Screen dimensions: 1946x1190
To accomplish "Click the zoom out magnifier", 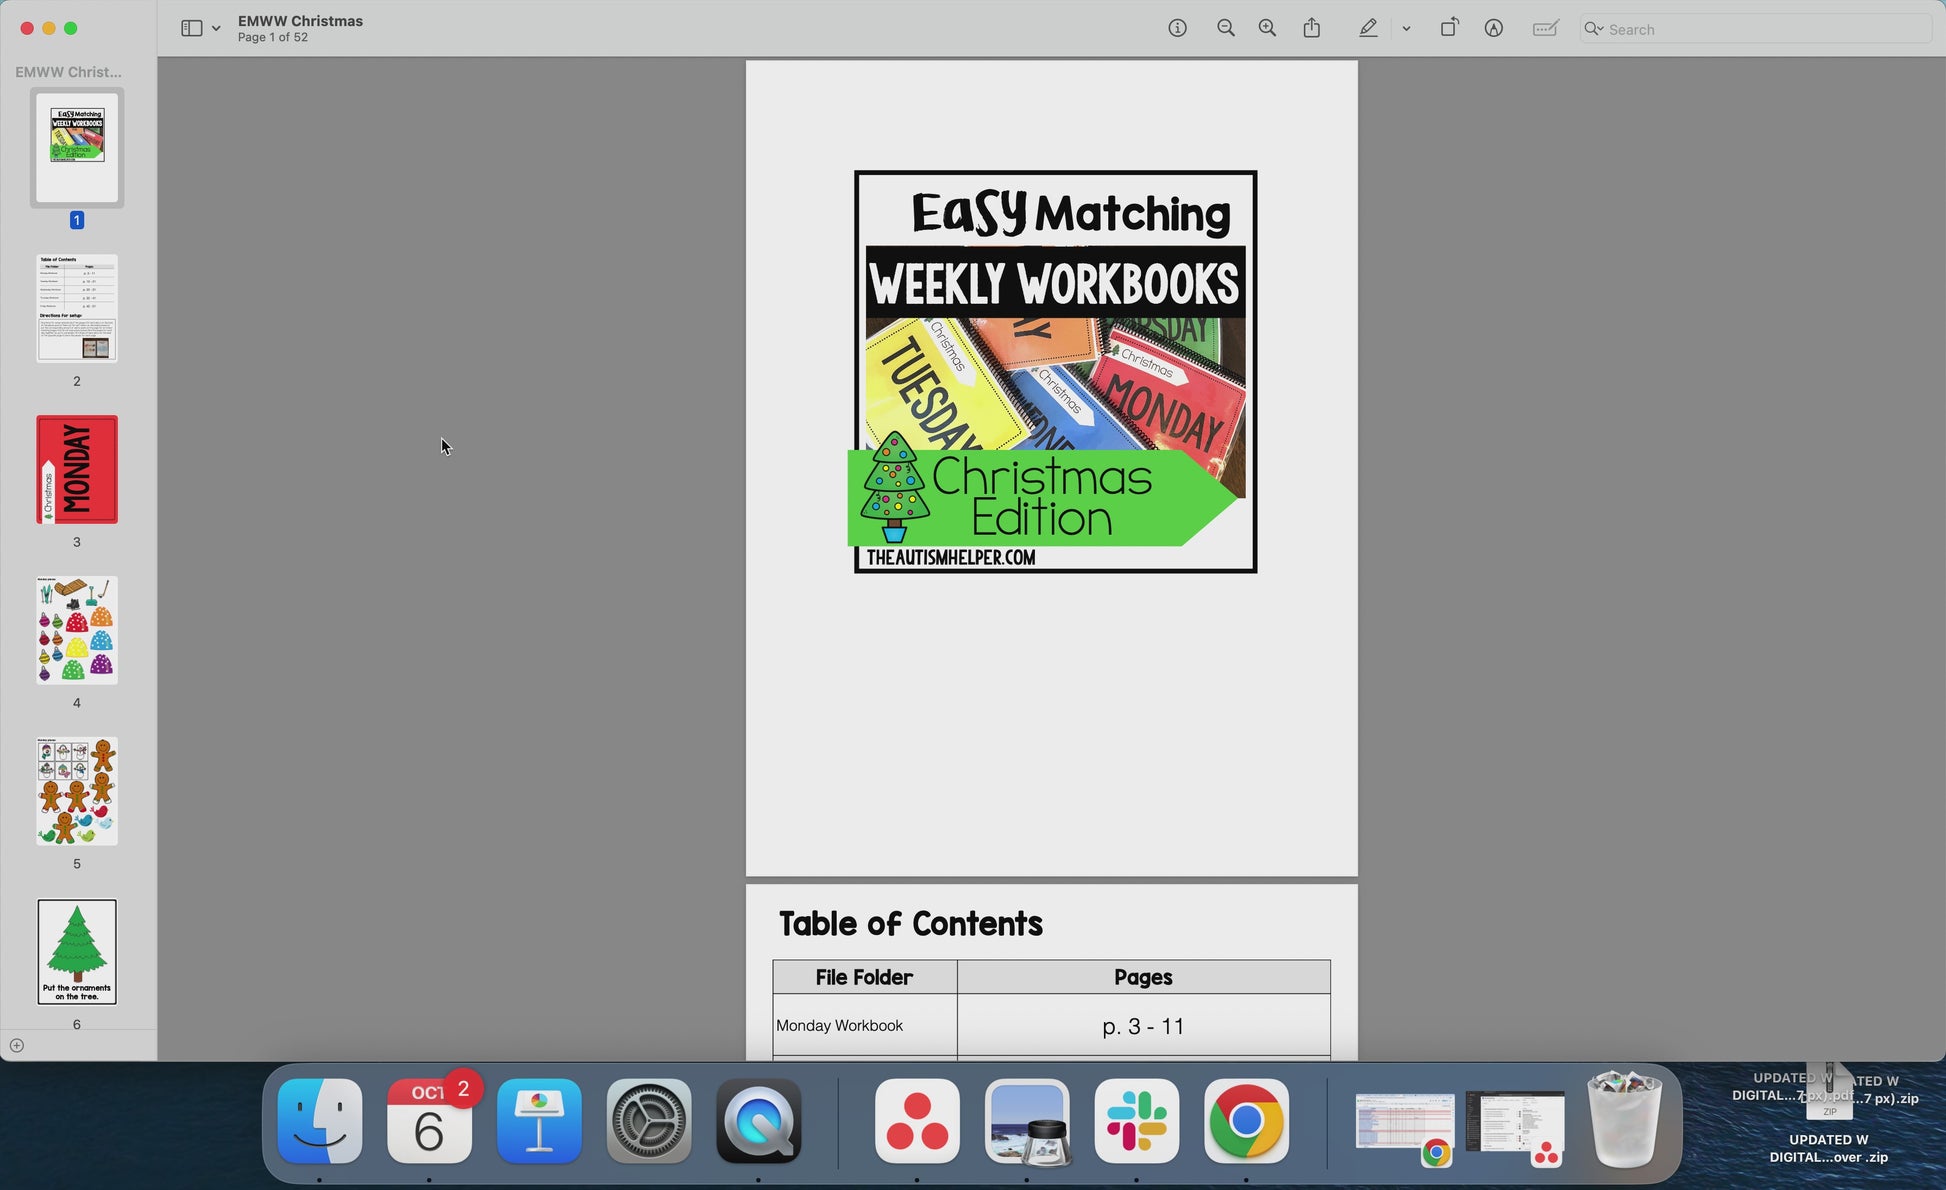I will click(1225, 29).
